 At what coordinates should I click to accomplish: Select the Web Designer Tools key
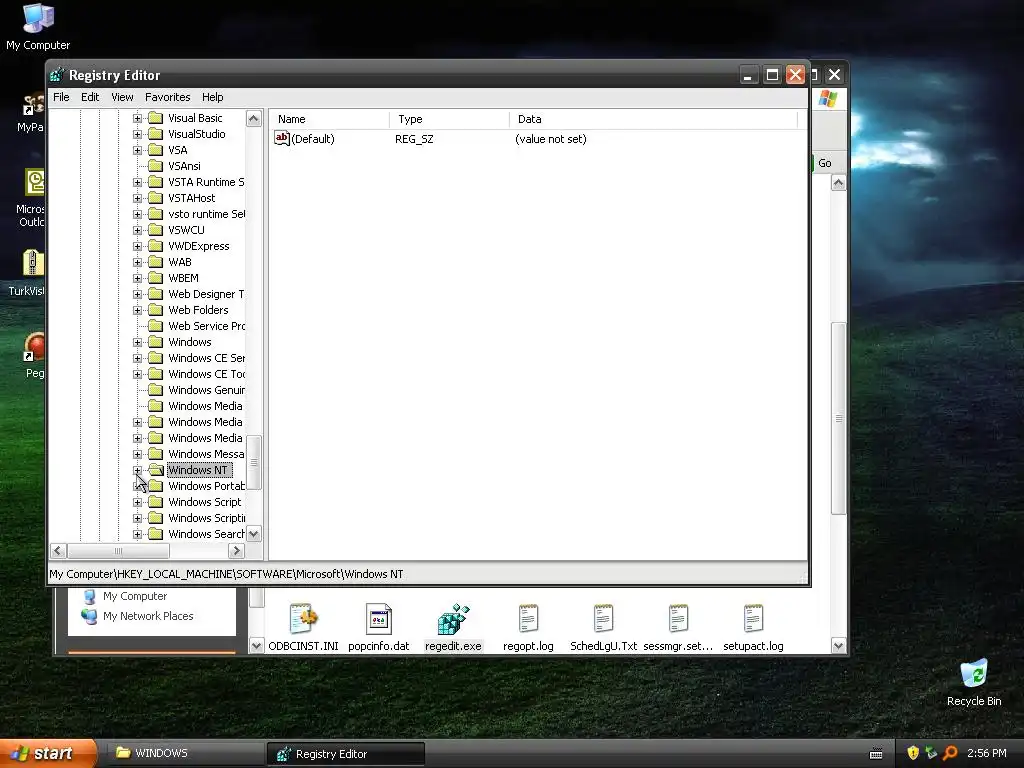(x=206, y=294)
